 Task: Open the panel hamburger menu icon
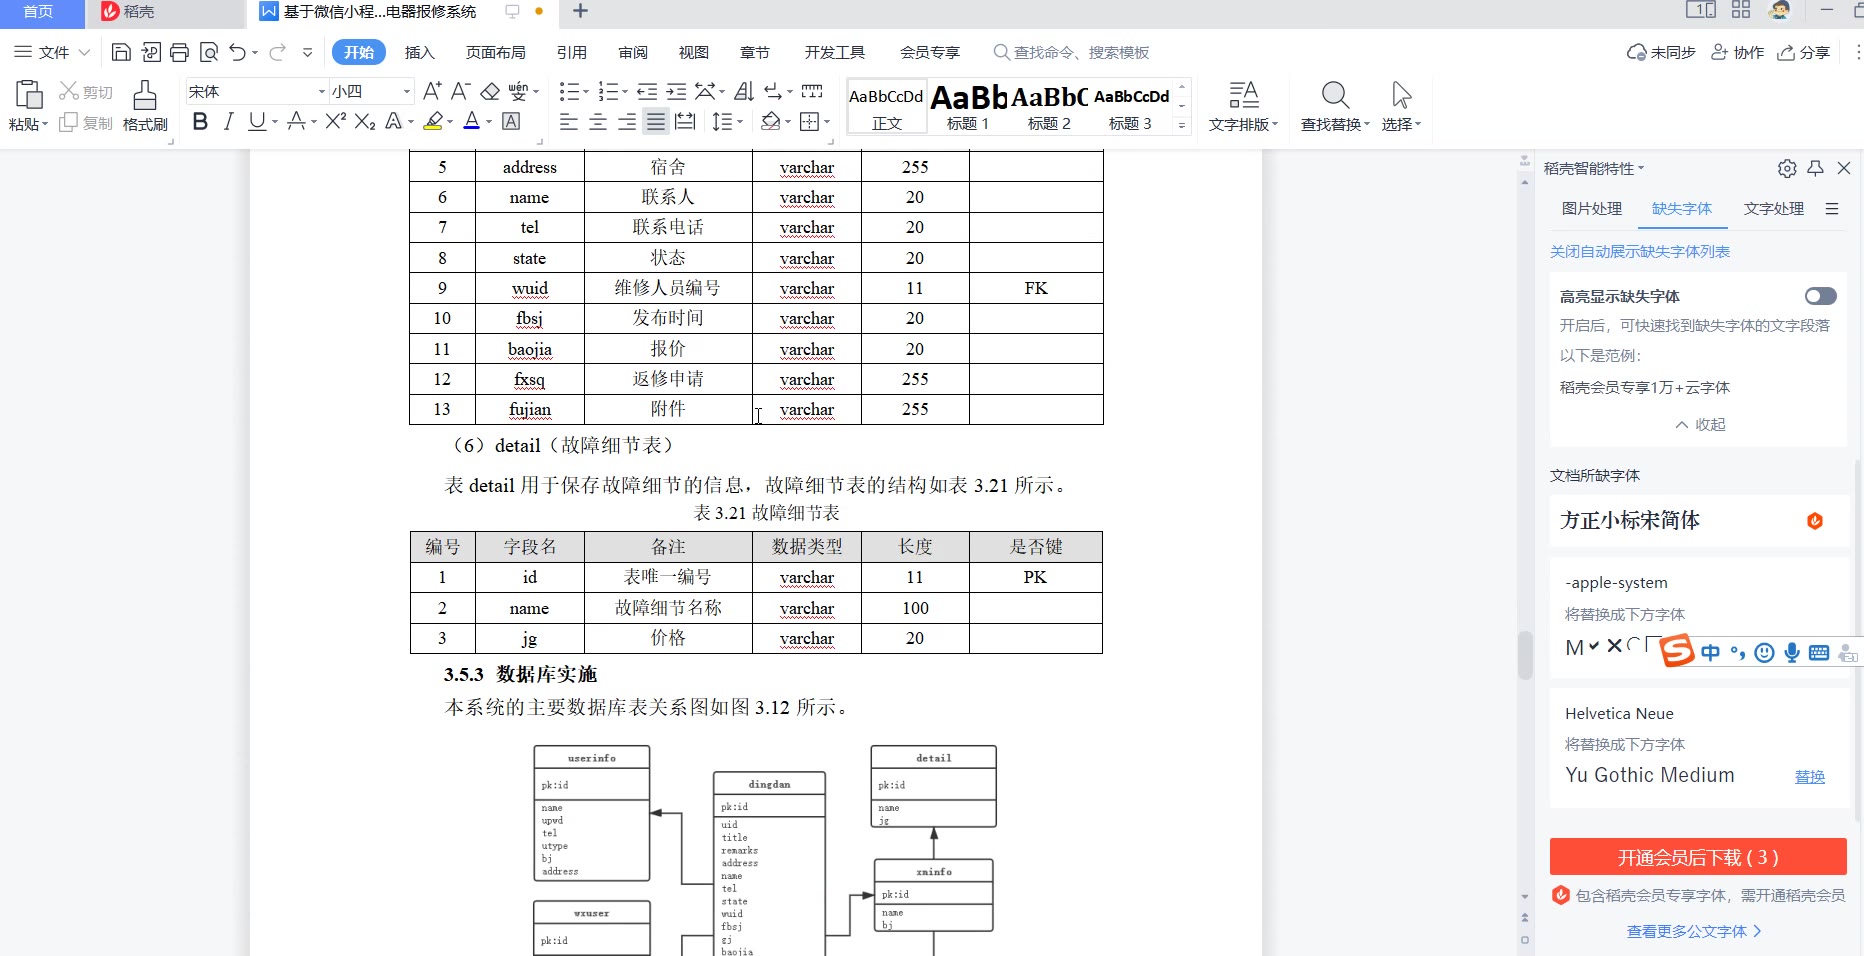click(x=1832, y=209)
